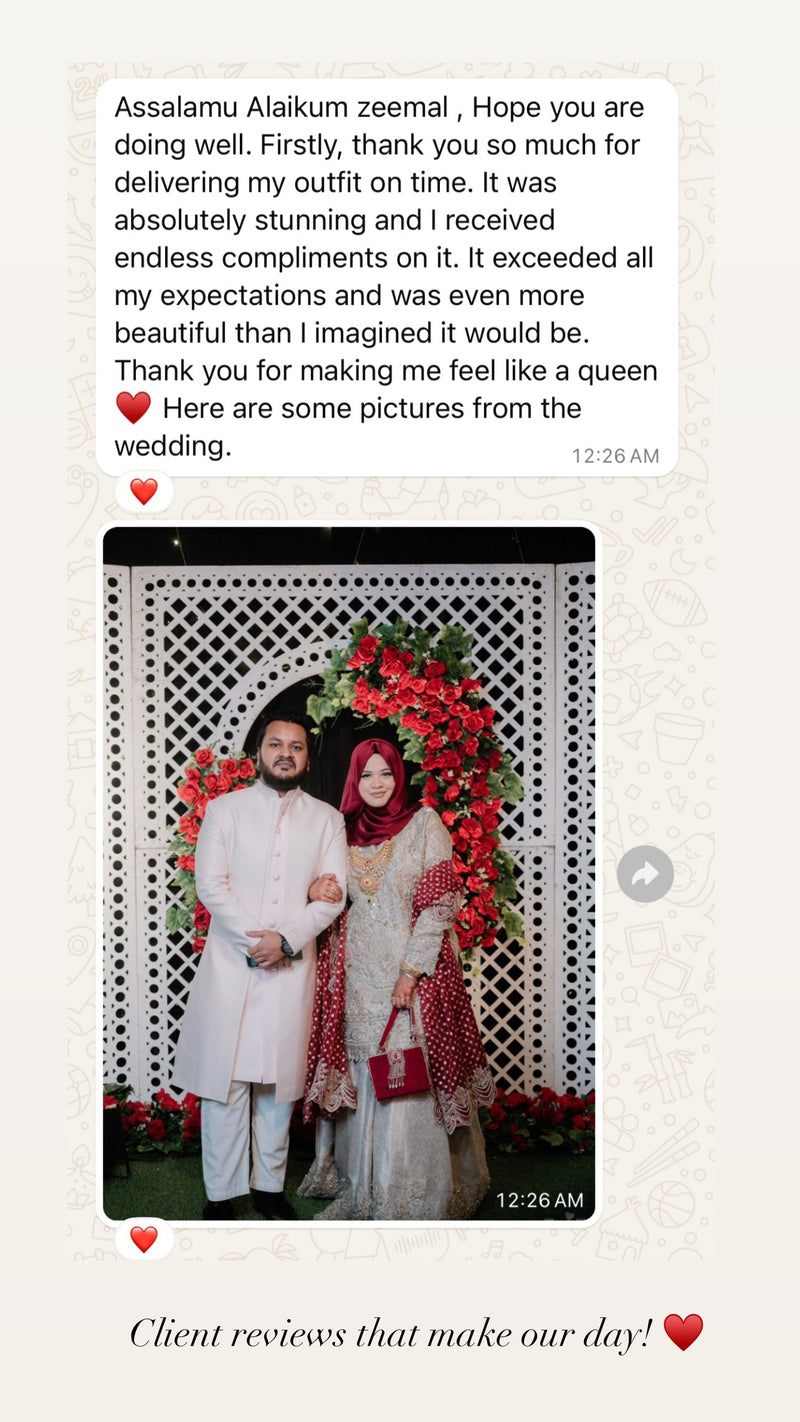
Task: Click the 'Client reviews that make our day!' caption
Action: coord(391,1333)
